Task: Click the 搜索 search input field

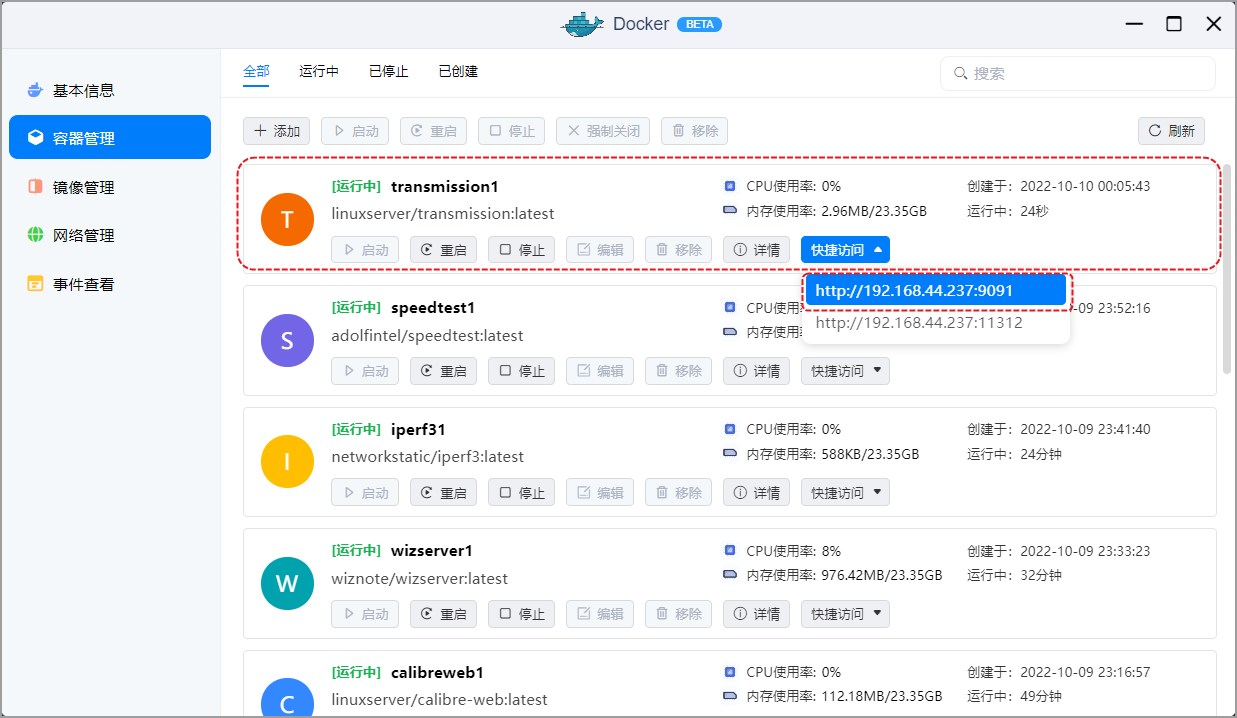Action: click(x=1077, y=73)
